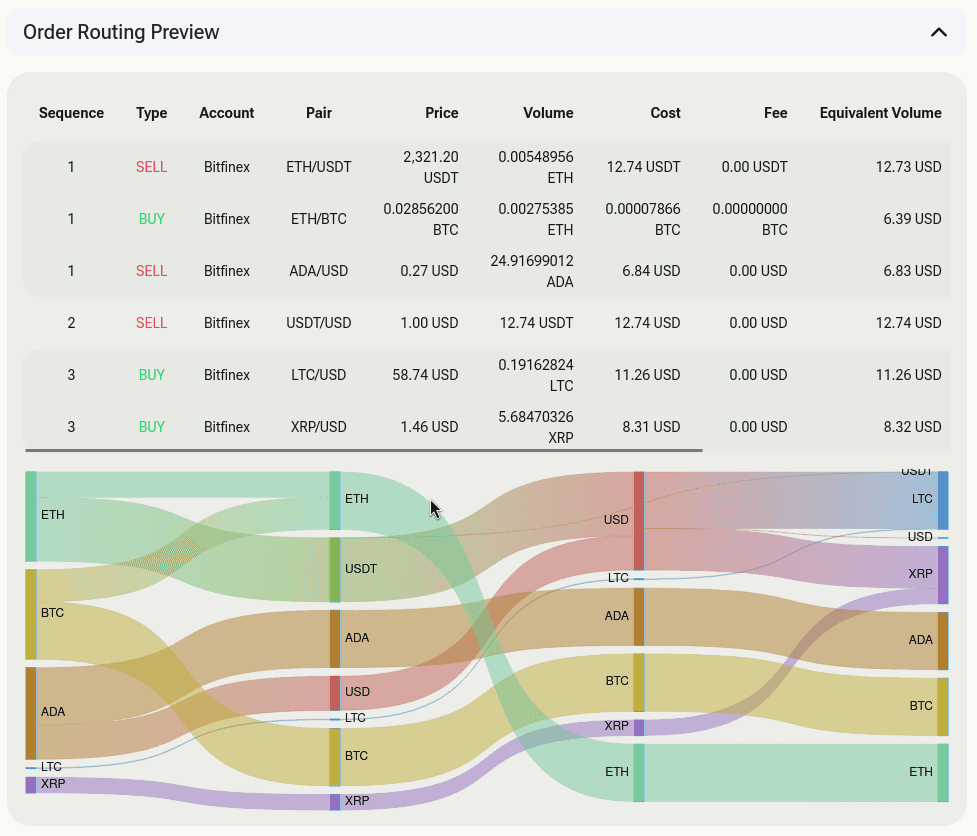Click the 0.02856200 BTC price cell
Screen dimensions: 977x836
click(x=421, y=219)
